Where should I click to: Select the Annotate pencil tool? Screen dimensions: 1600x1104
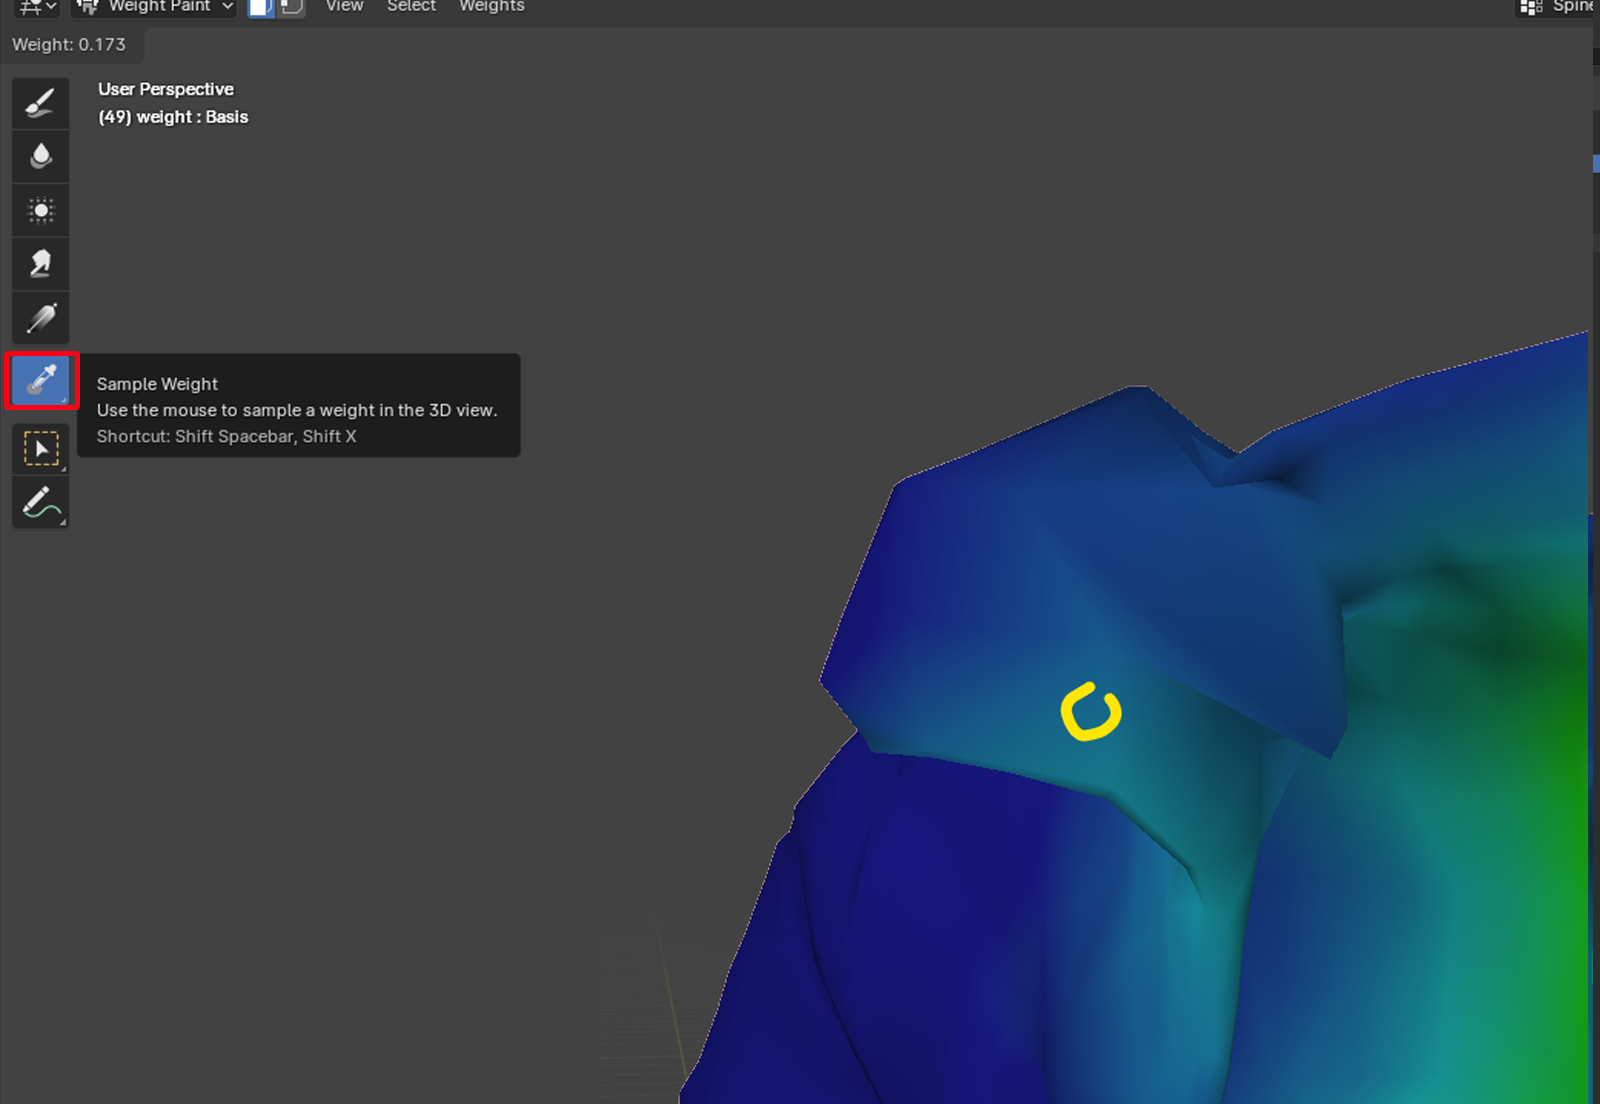[40, 503]
